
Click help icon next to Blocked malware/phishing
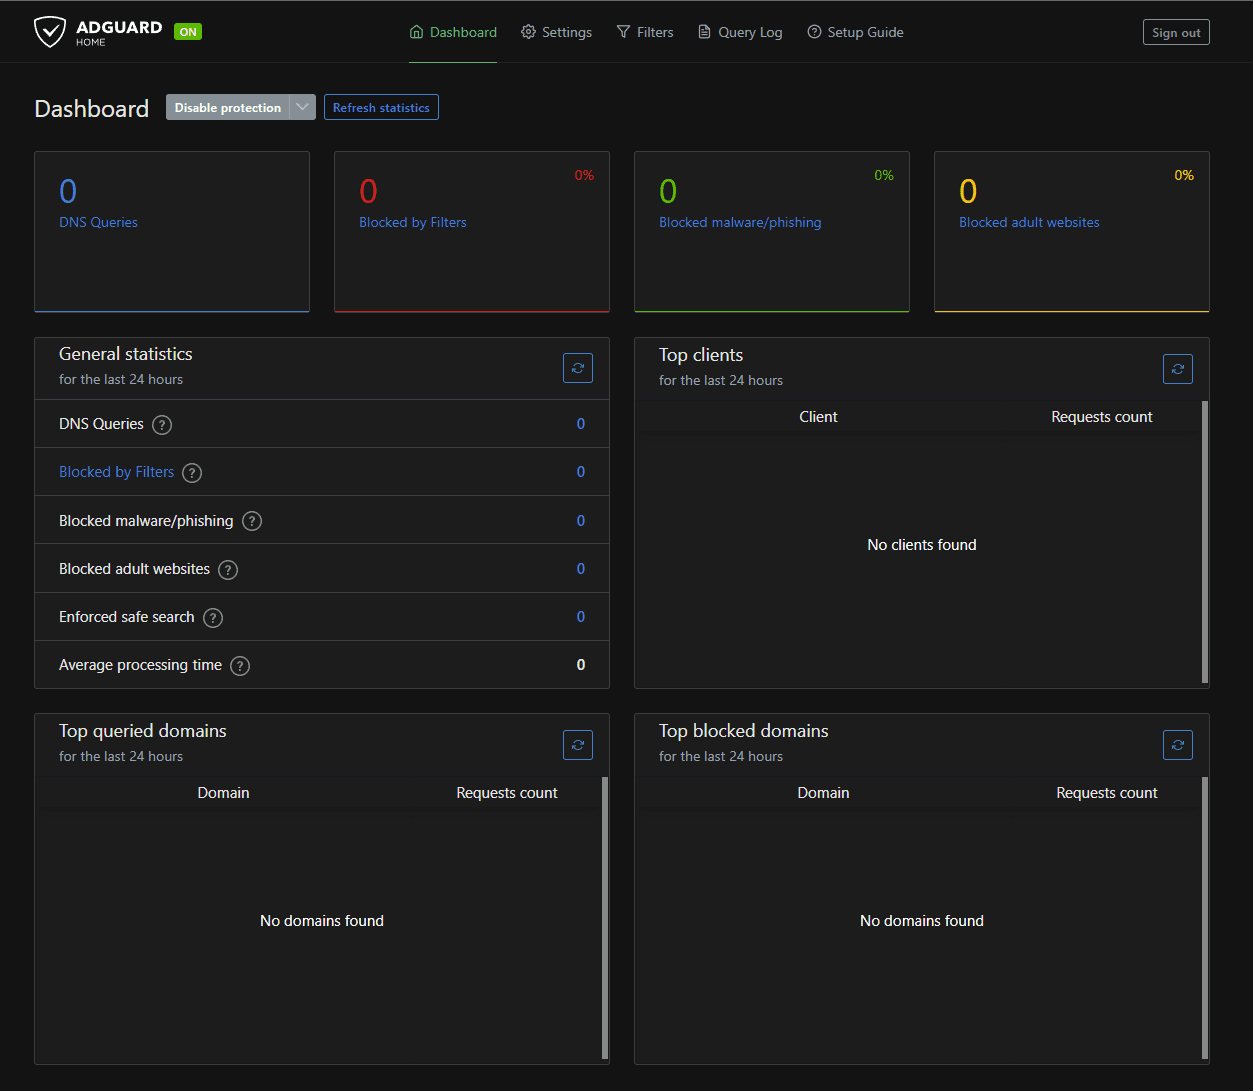tap(252, 521)
